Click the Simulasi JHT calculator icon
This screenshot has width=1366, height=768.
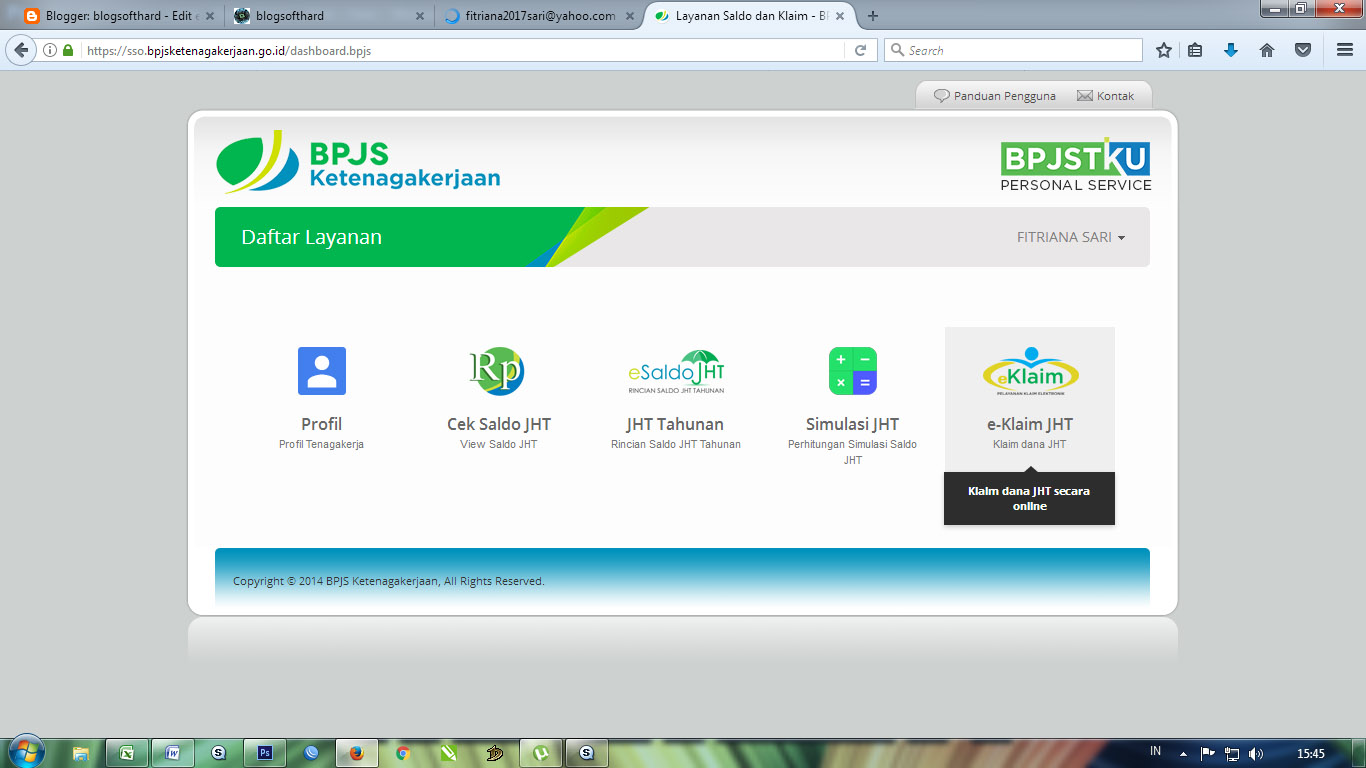852,371
